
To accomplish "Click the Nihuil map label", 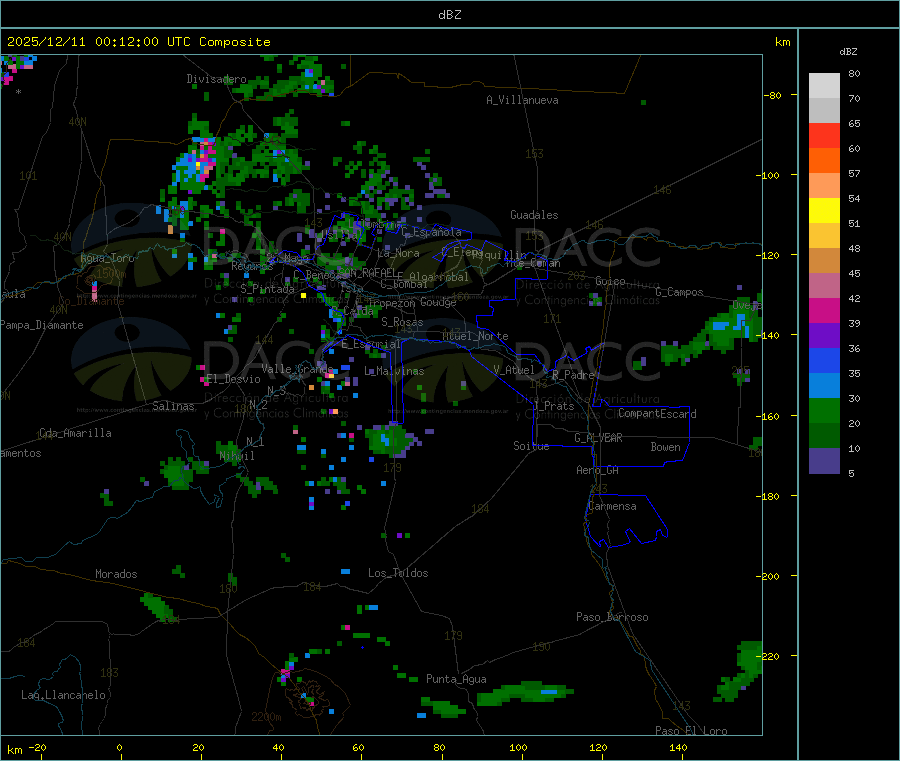I will pos(237,456).
